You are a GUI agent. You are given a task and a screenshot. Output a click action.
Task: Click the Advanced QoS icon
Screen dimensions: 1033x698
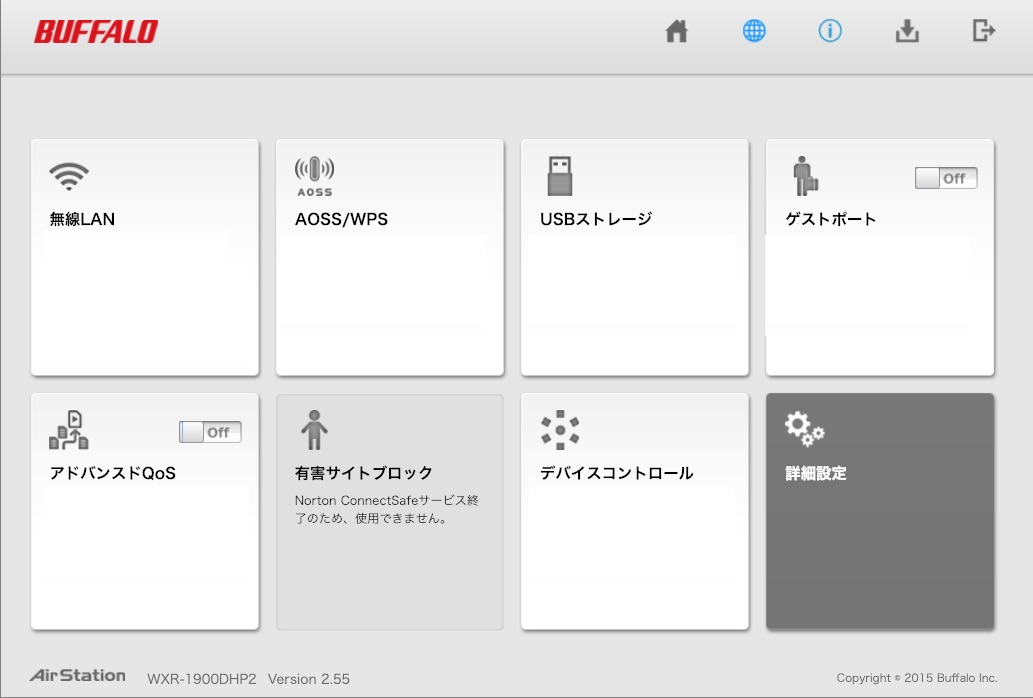(69, 430)
